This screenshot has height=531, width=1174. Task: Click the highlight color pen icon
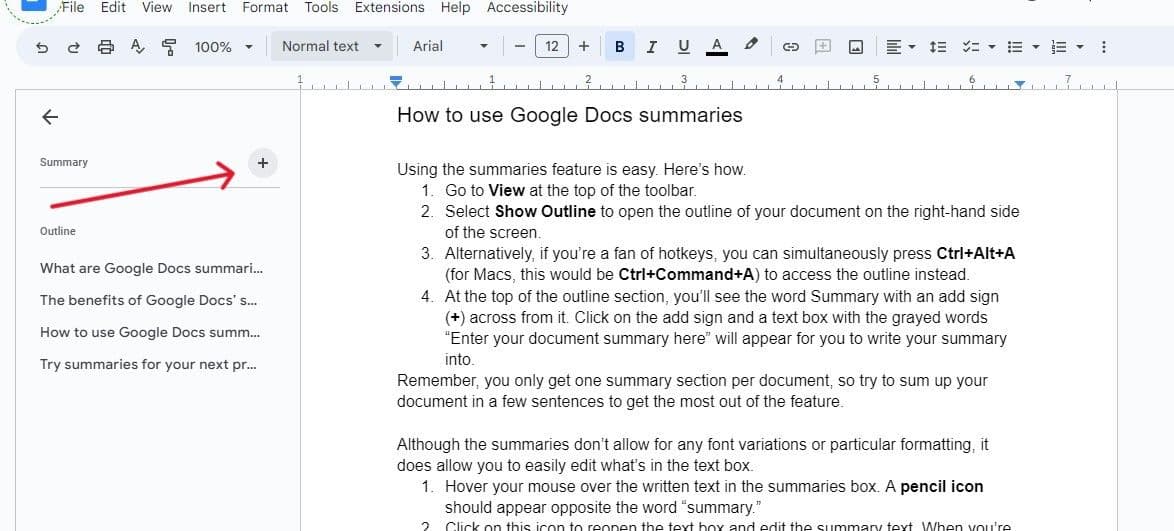pyautogui.click(x=751, y=45)
